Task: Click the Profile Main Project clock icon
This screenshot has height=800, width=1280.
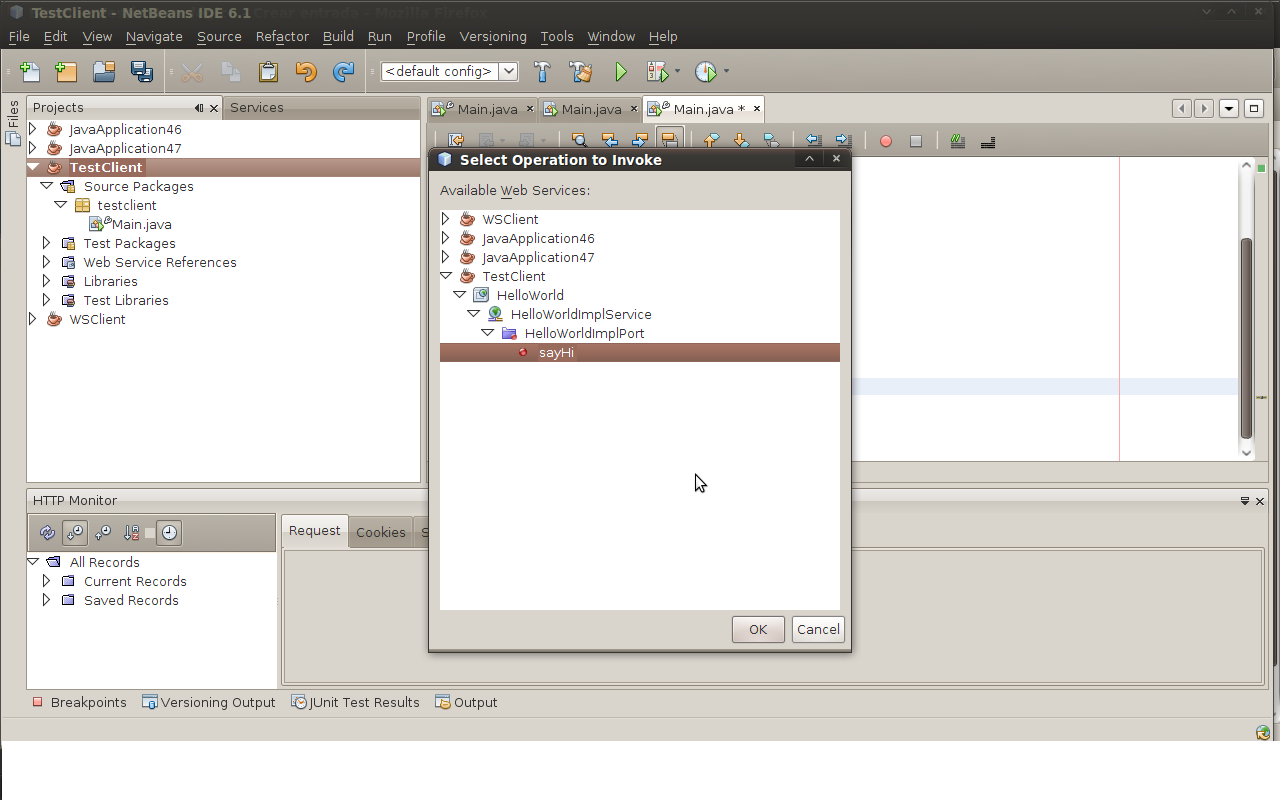Action: (x=706, y=72)
